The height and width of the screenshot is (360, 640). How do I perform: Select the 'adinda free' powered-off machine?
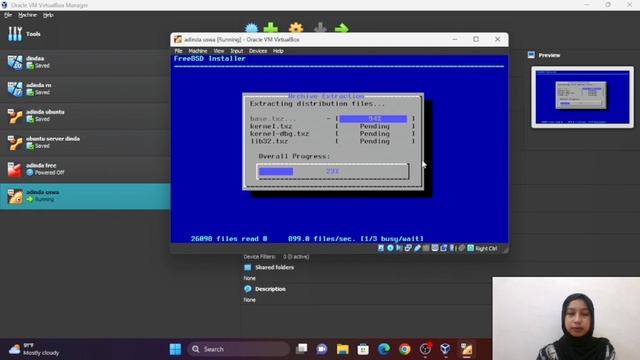pyautogui.click(x=84, y=169)
